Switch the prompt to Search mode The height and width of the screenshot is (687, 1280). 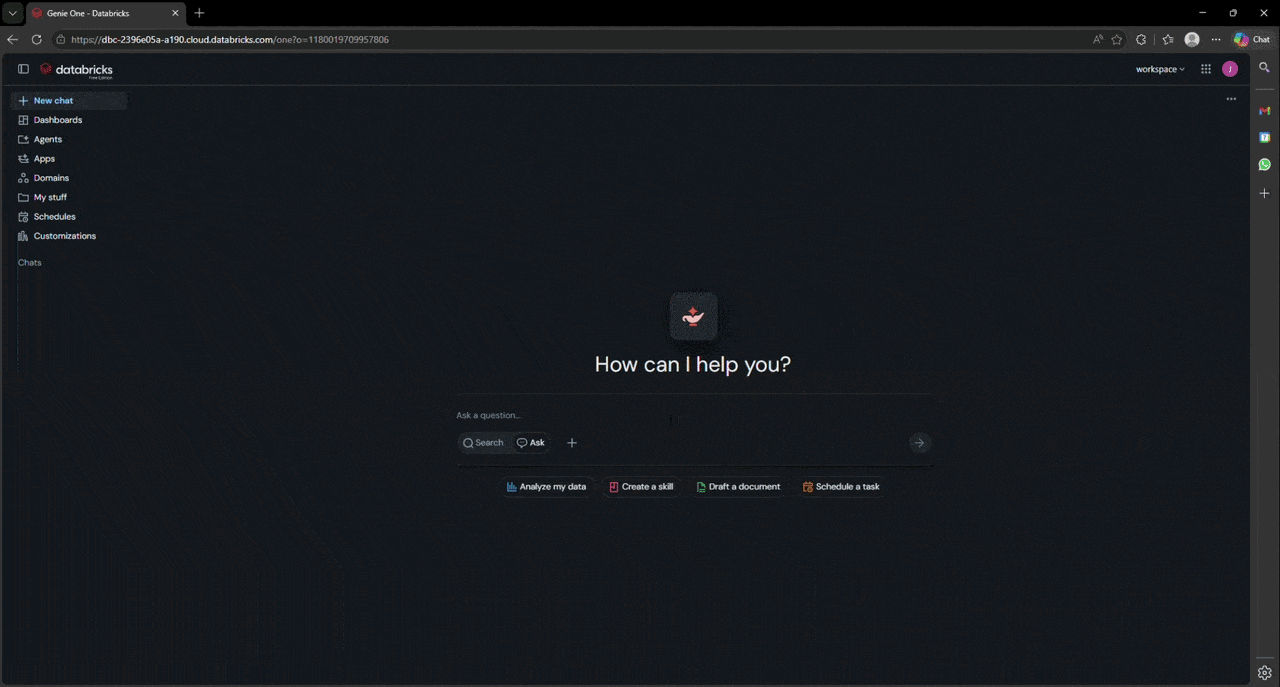click(483, 443)
